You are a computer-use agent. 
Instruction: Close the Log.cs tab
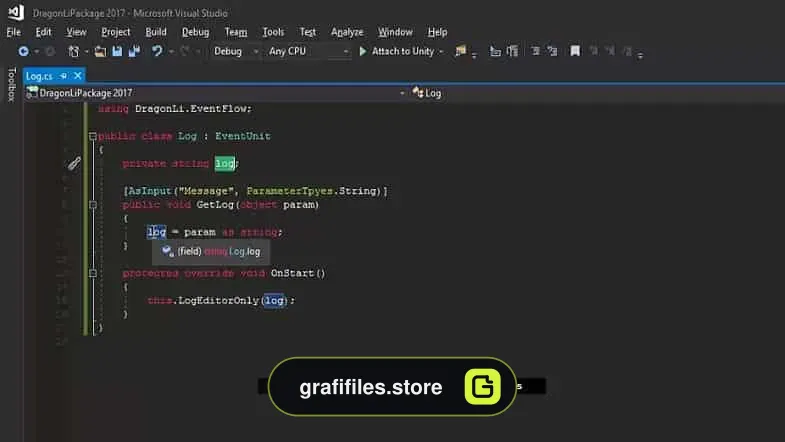pos(78,76)
